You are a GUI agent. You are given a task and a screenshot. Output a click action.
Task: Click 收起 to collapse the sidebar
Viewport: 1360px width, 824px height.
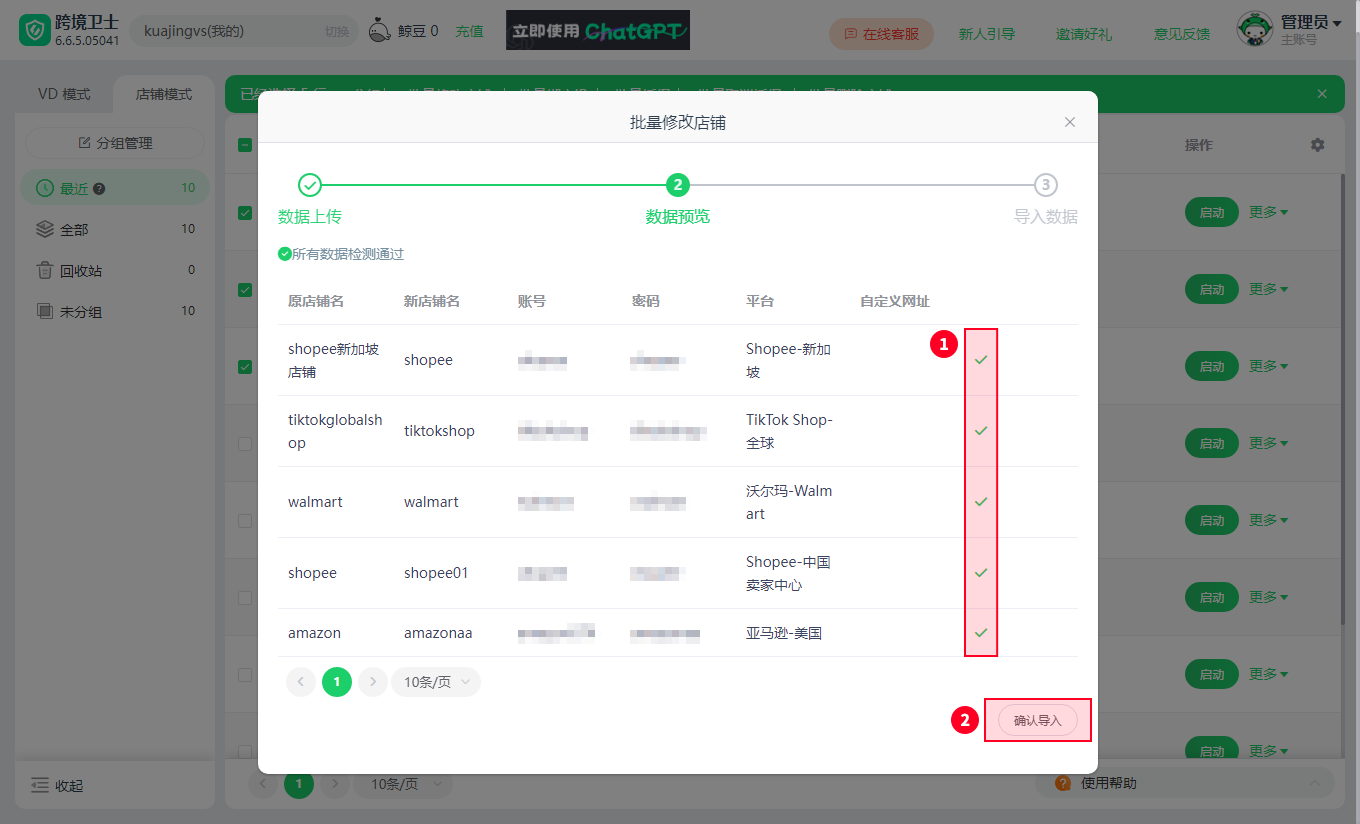coord(58,785)
